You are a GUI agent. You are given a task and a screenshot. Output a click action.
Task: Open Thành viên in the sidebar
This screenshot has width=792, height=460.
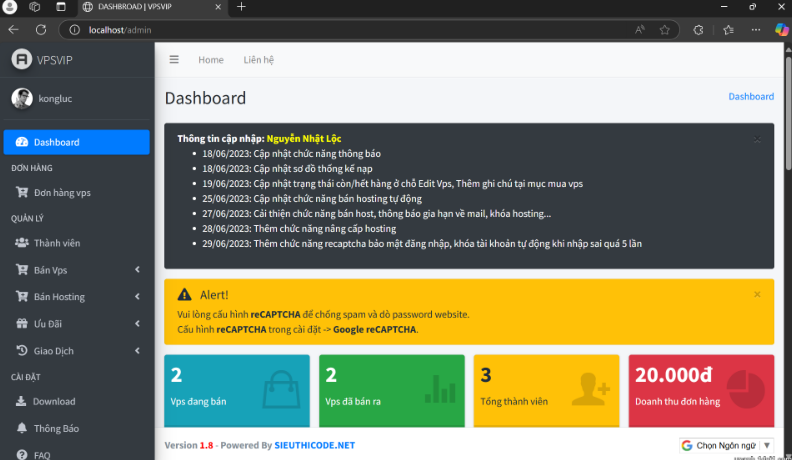pyautogui.click(x=56, y=243)
